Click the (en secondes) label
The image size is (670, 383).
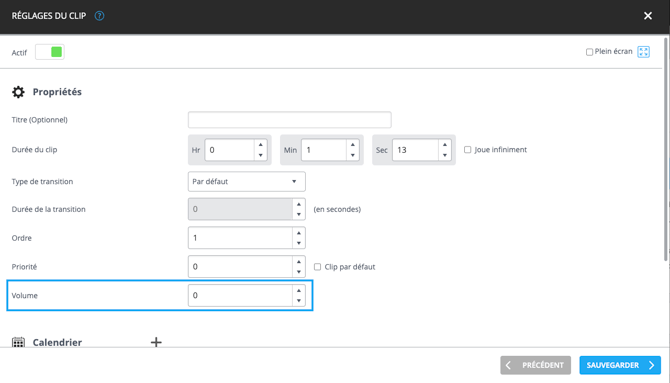click(337, 209)
